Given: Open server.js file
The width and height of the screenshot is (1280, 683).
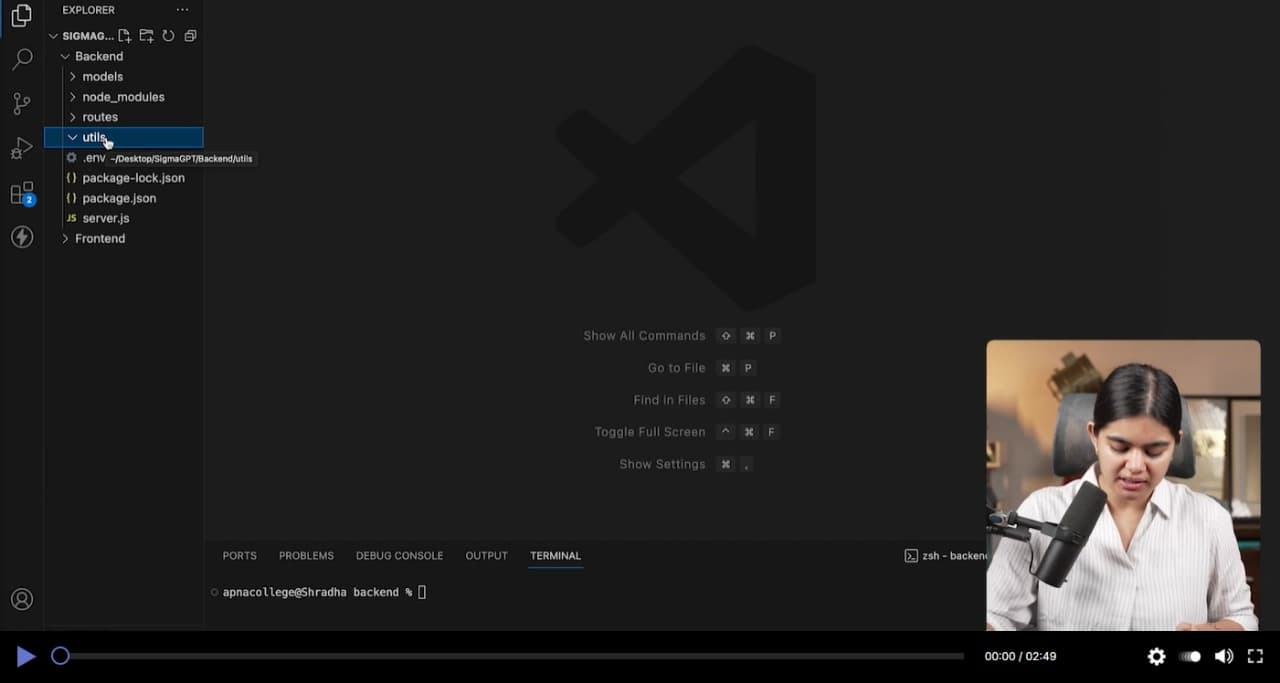Looking at the screenshot, I should [x=105, y=218].
